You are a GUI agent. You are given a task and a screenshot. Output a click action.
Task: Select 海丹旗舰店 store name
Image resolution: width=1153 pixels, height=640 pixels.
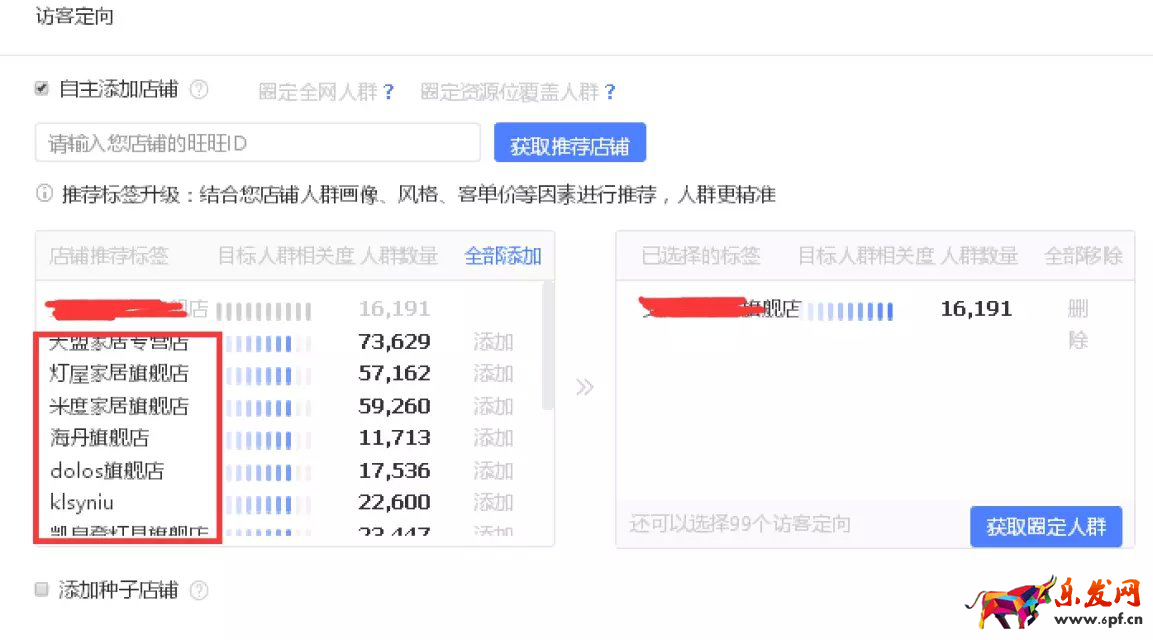tap(99, 438)
